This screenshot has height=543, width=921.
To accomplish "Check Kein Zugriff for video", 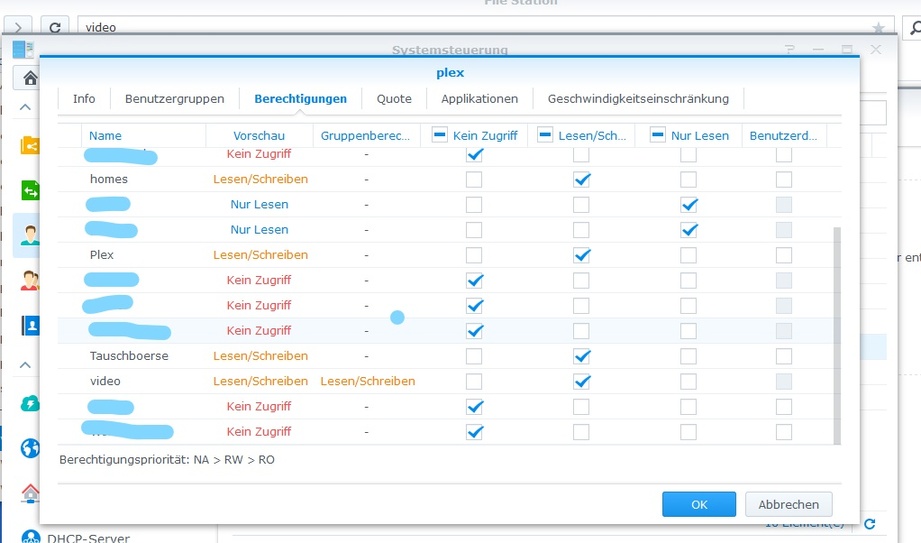I will pos(474,381).
